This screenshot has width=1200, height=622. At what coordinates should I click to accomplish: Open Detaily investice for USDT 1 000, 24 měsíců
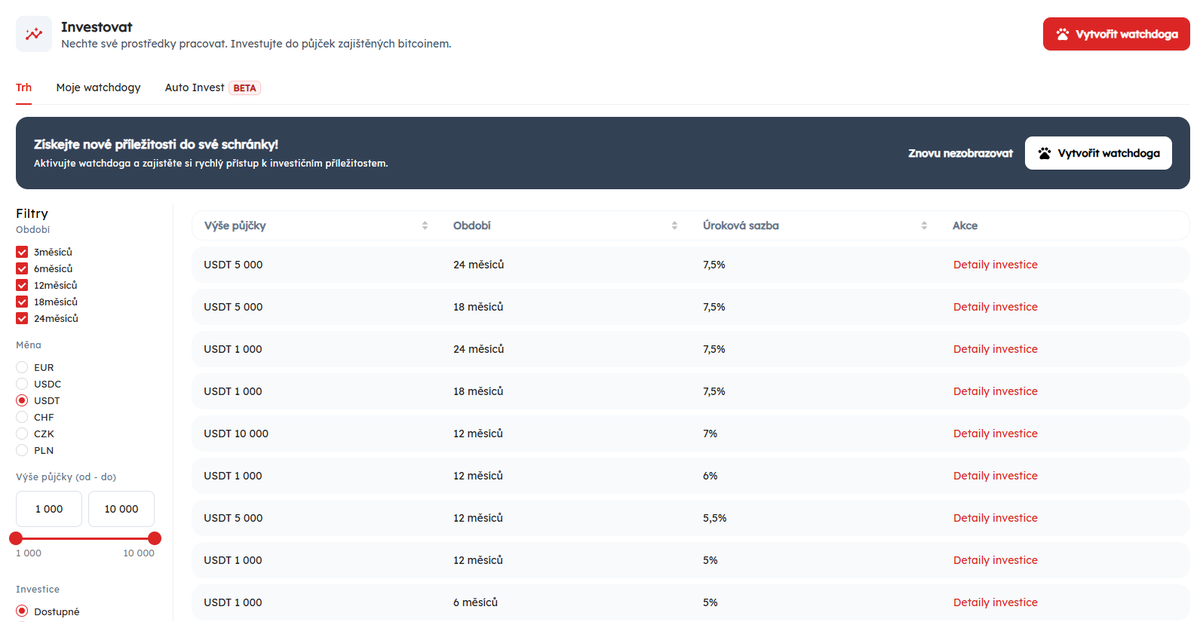pyautogui.click(x=995, y=349)
